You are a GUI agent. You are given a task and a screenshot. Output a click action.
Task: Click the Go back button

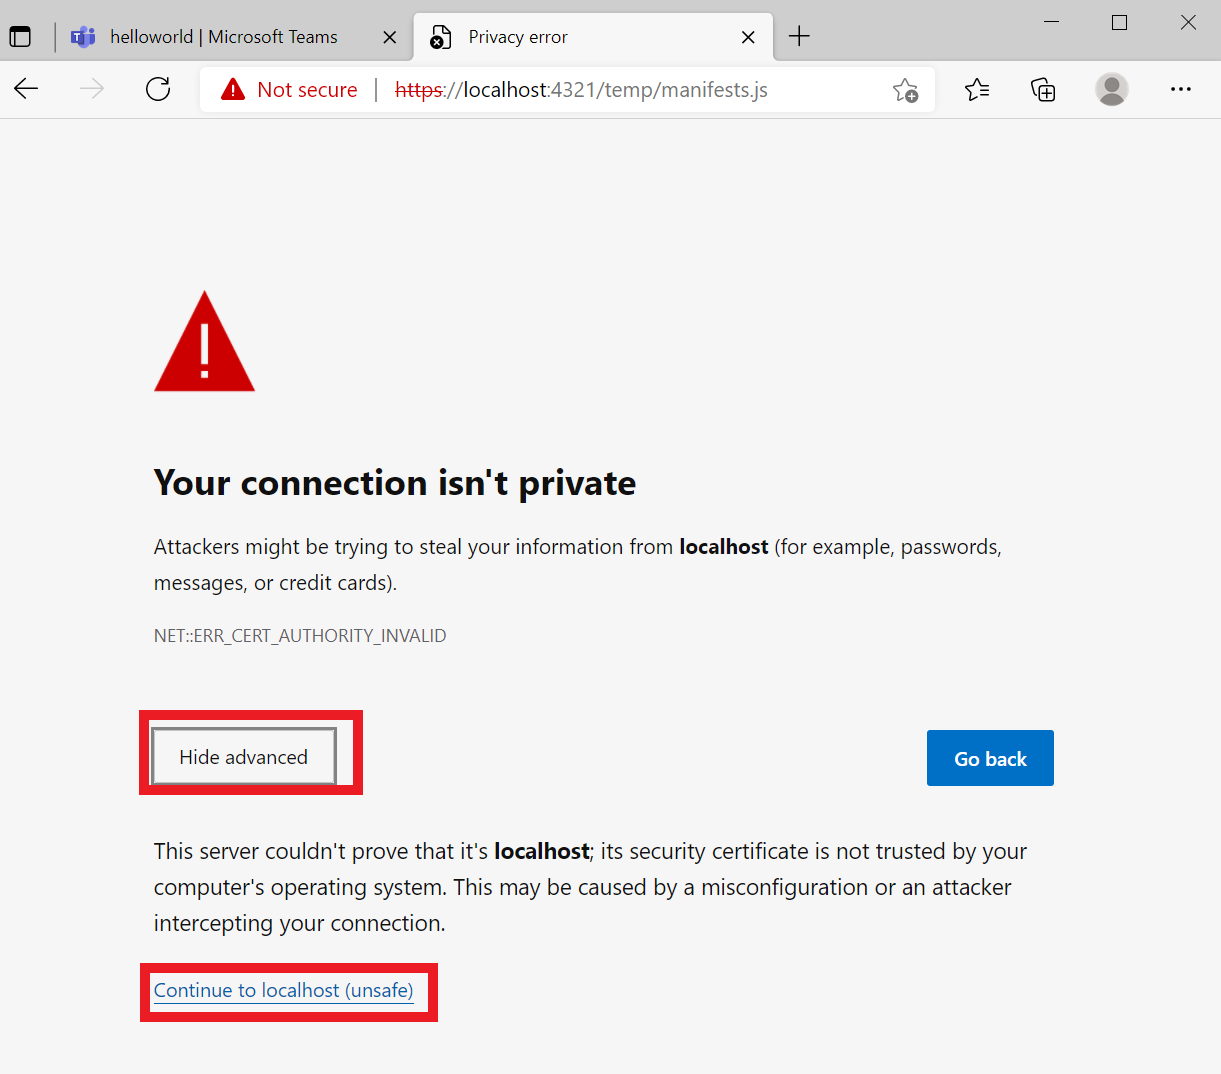click(x=990, y=758)
